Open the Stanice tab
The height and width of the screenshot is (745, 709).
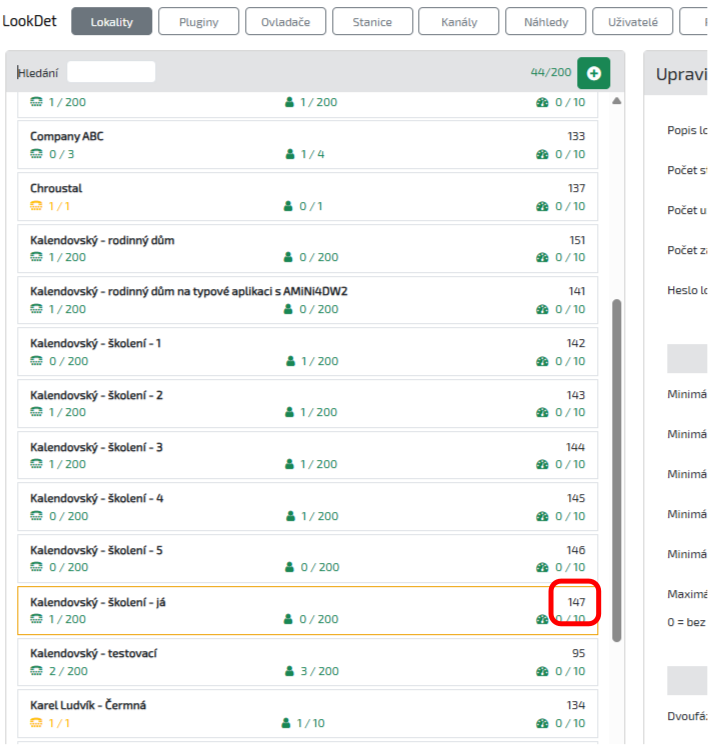tap(372, 22)
